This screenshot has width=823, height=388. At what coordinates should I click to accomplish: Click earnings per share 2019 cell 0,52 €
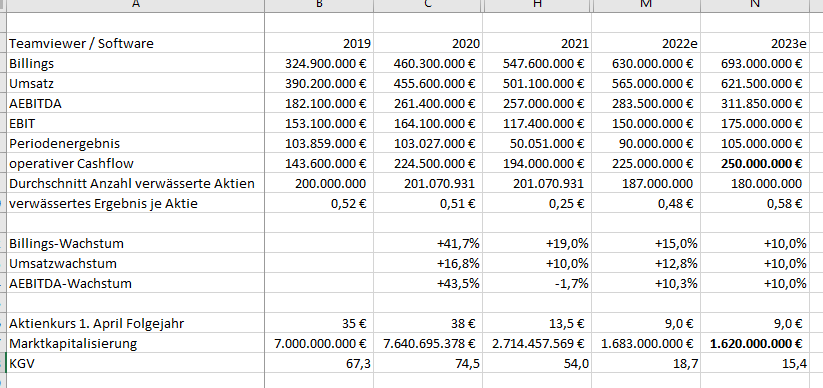pos(319,203)
